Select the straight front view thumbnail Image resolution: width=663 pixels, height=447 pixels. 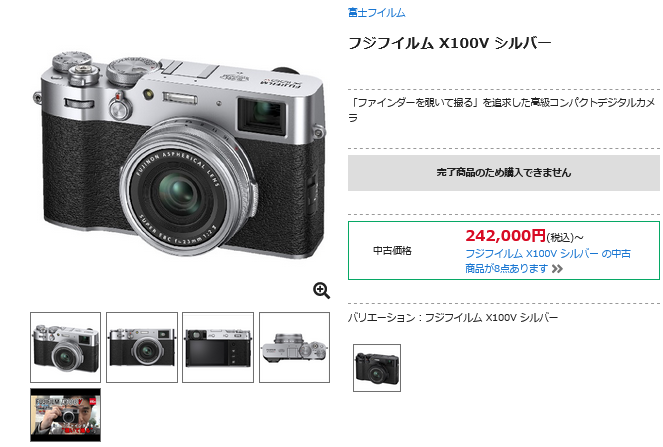(142, 348)
